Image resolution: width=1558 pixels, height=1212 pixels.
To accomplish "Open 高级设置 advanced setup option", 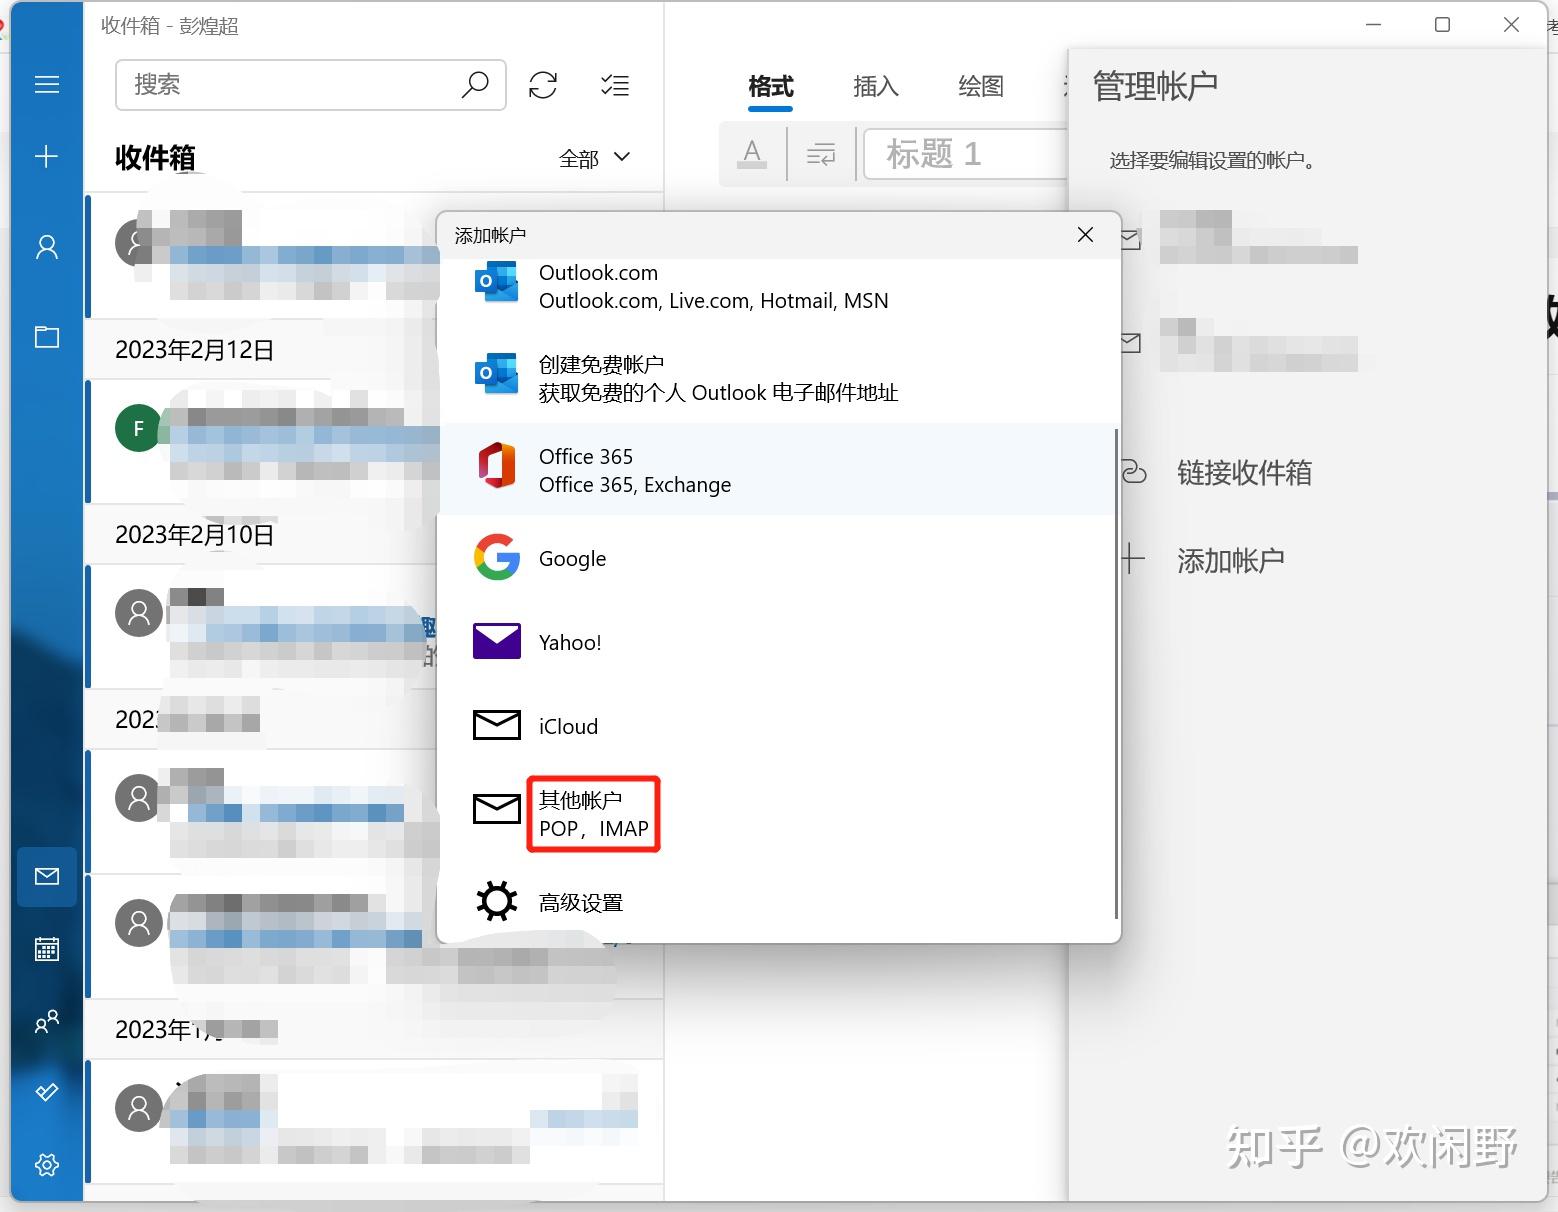I will point(580,900).
